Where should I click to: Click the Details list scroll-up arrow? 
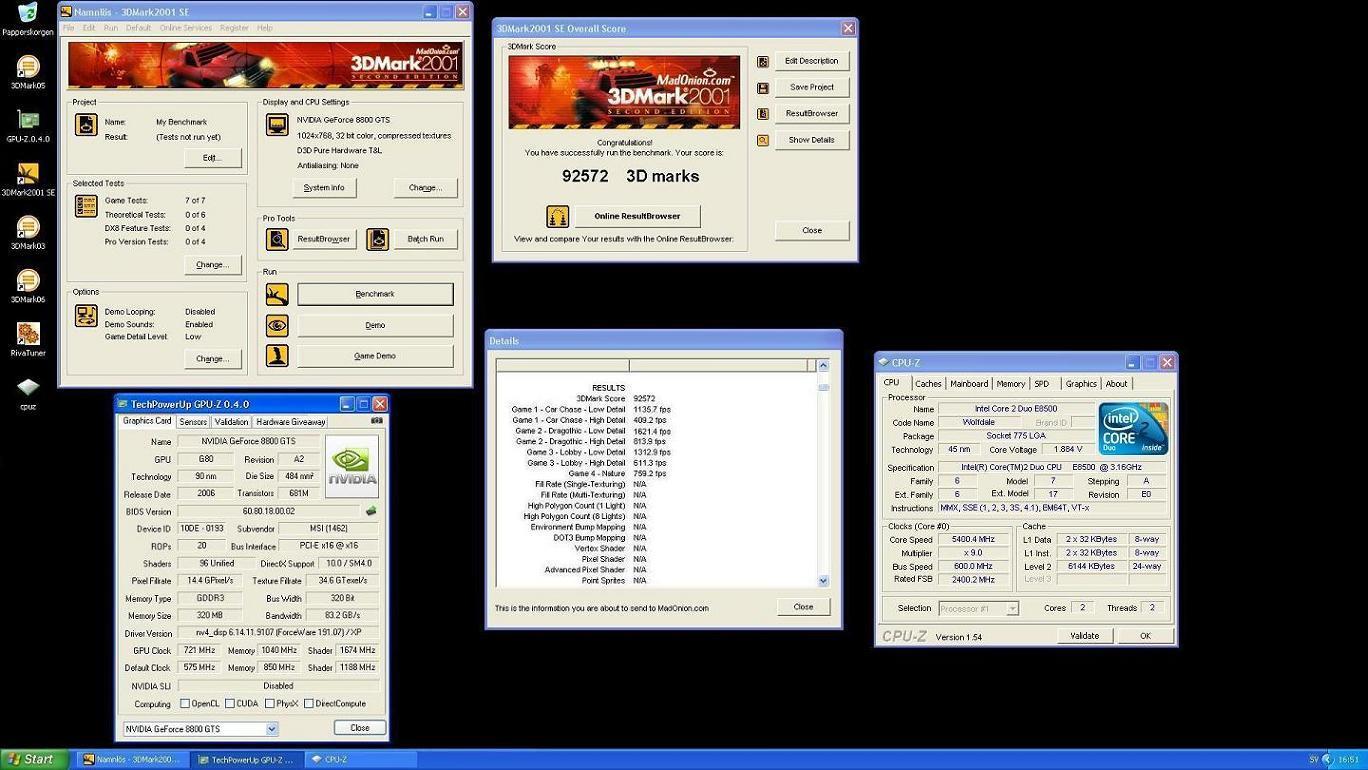823,365
